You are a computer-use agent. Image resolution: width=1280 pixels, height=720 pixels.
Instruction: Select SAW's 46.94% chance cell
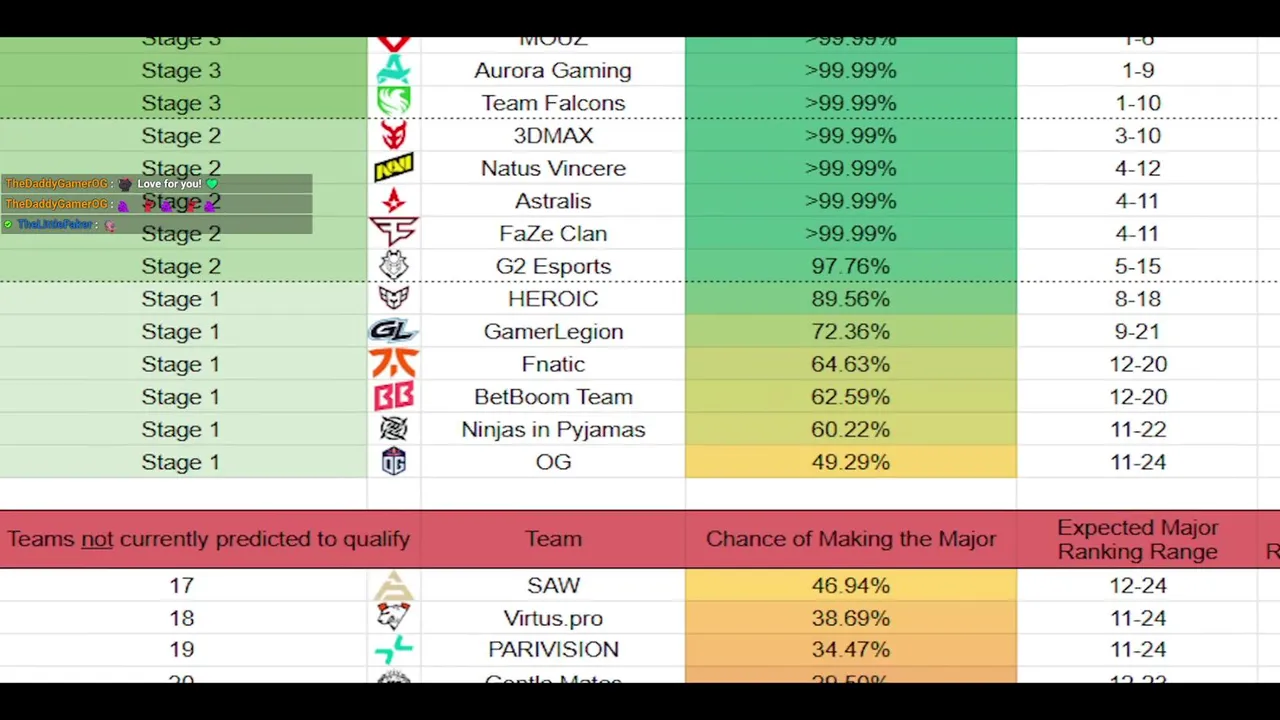[x=850, y=586]
